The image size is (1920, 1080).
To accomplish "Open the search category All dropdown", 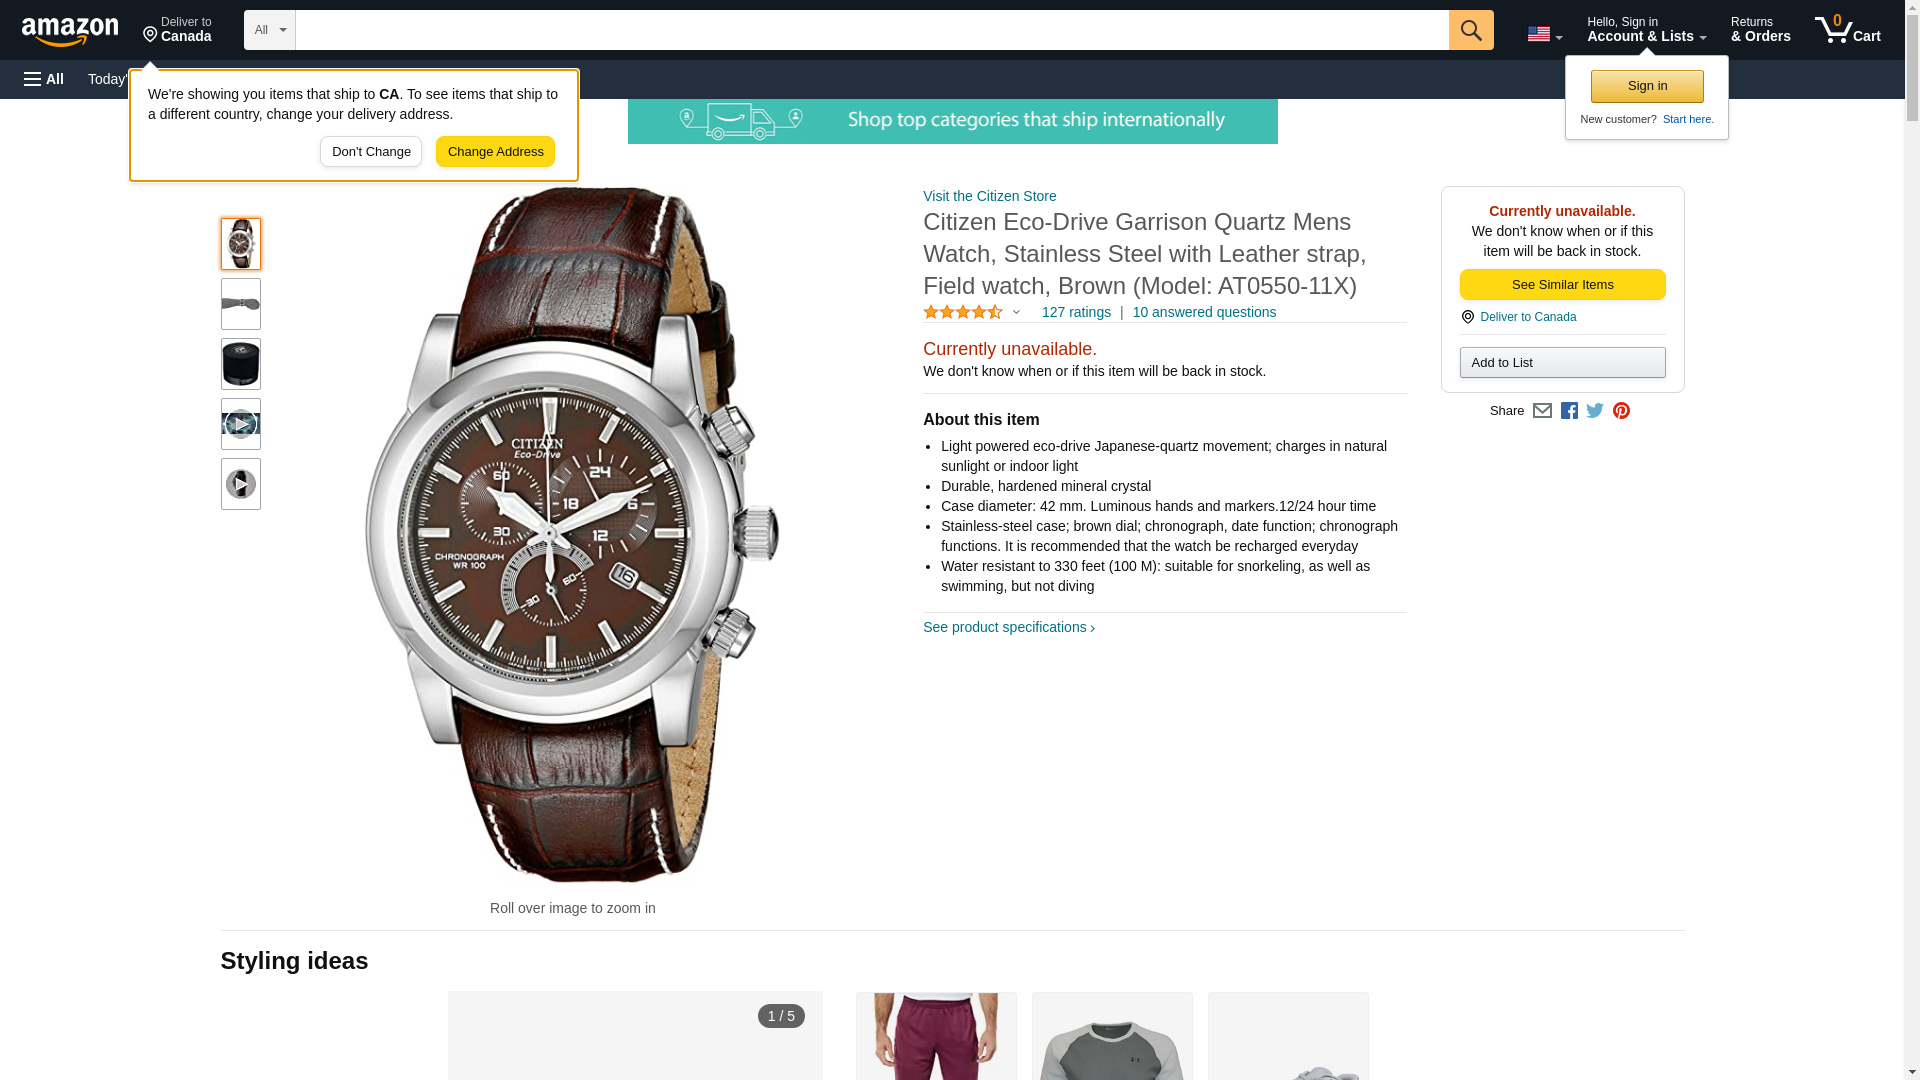I will 270,30.
